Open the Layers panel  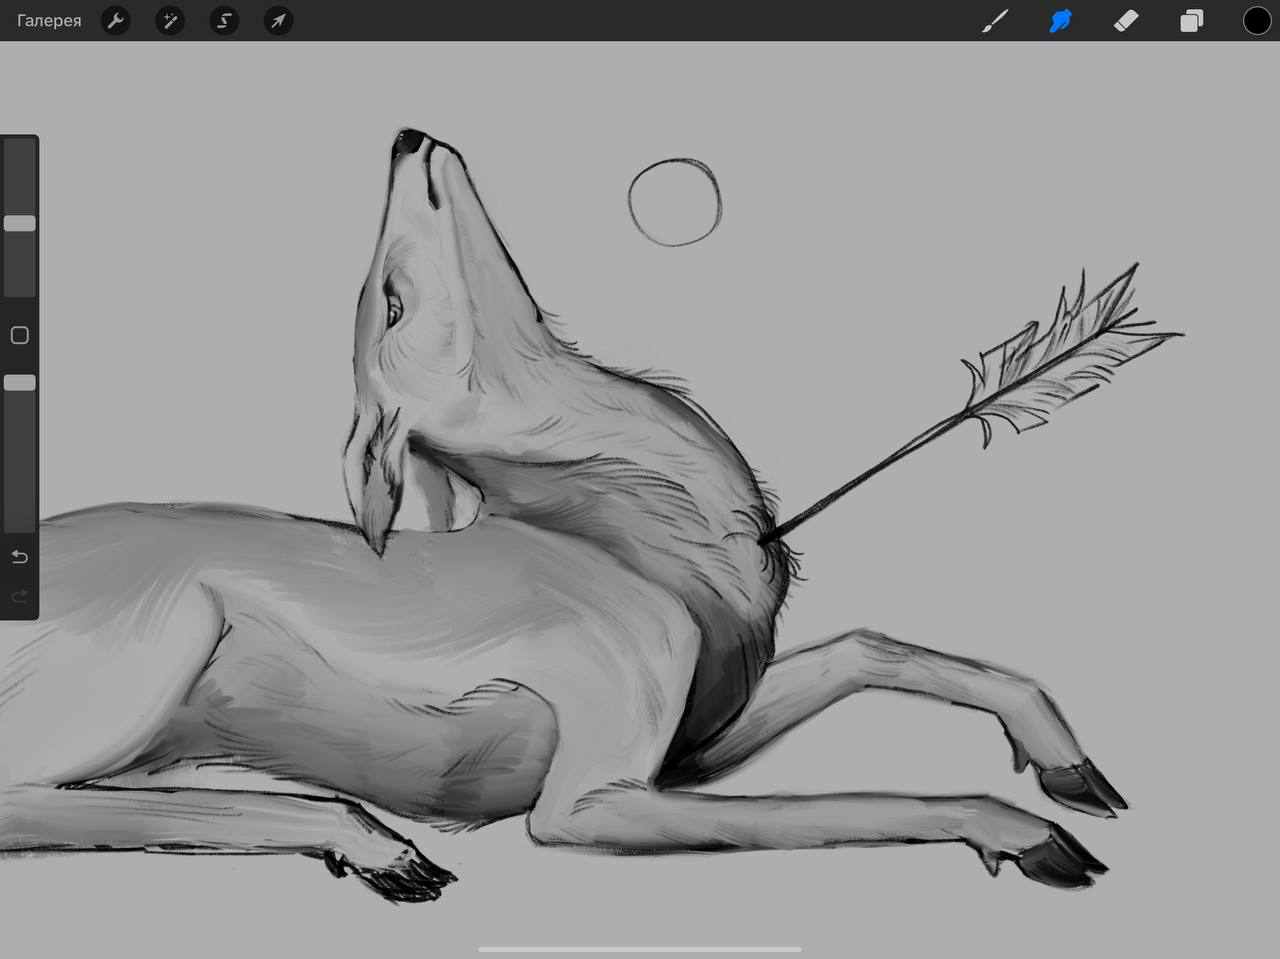(x=1191, y=21)
